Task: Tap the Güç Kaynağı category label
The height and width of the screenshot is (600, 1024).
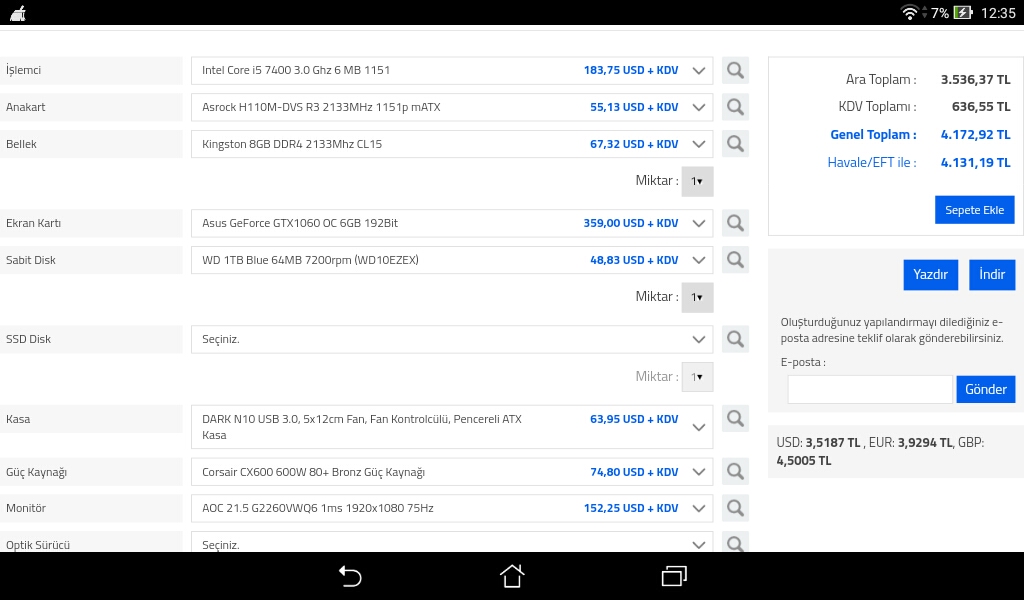Action: pyautogui.click(x=37, y=472)
